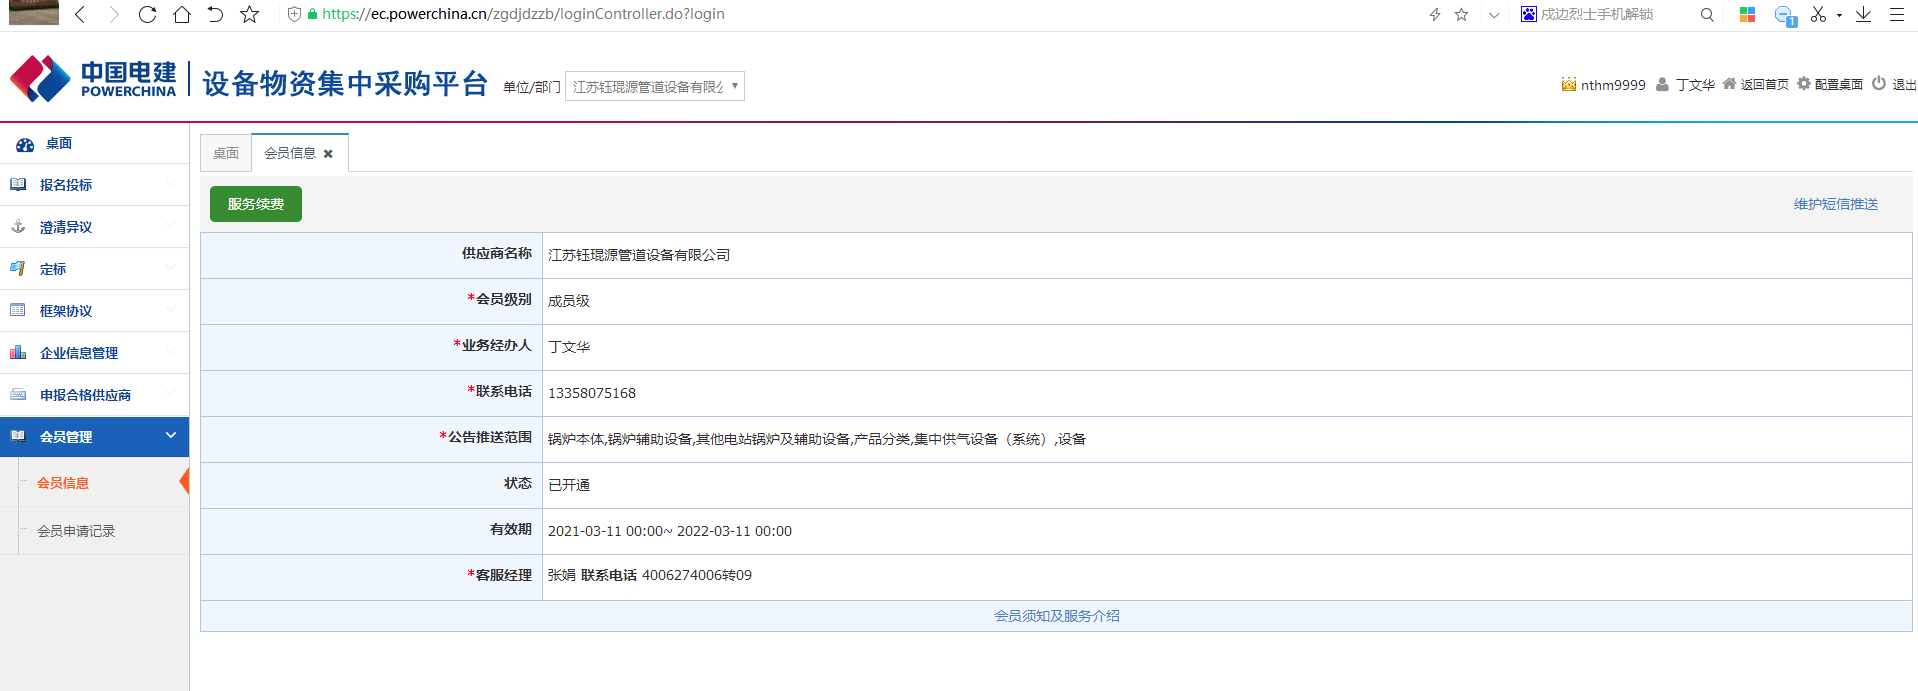Image resolution: width=1918 pixels, height=691 pixels.
Task: Open 申报合格供应商 in the sidebar
Action: (x=85, y=395)
